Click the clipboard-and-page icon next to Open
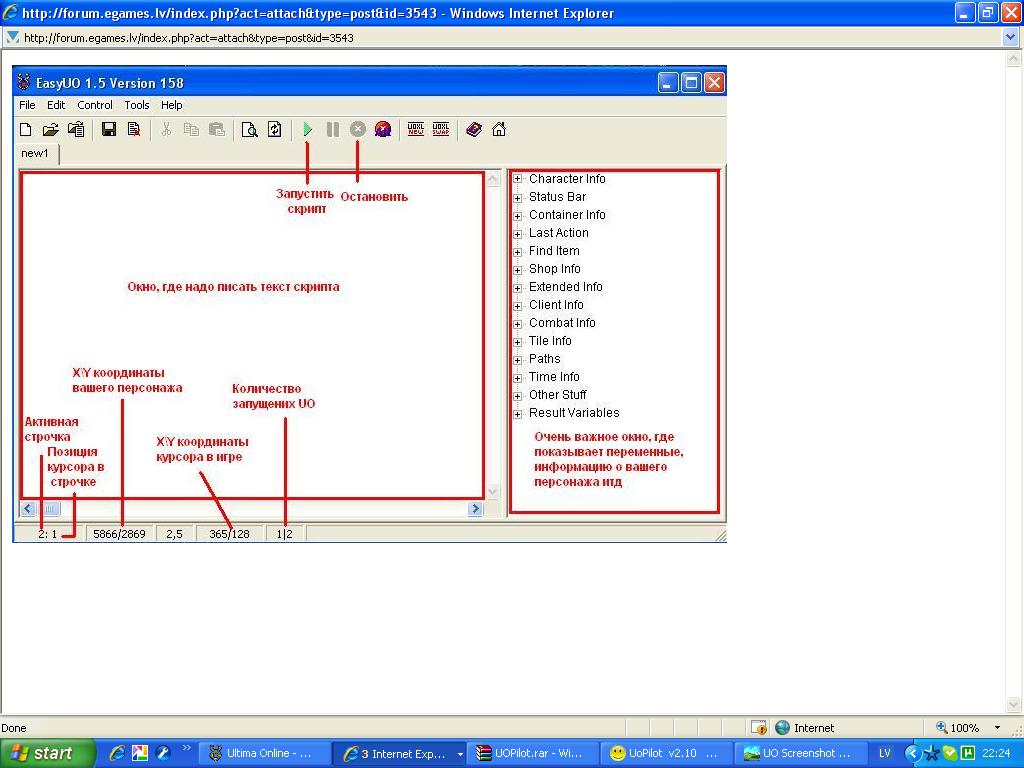This screenshot has height=768, width=1024. point(76,129)
